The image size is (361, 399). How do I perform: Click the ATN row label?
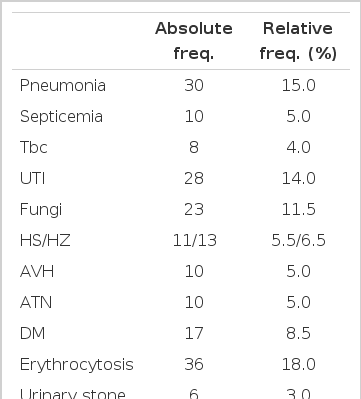36,302
